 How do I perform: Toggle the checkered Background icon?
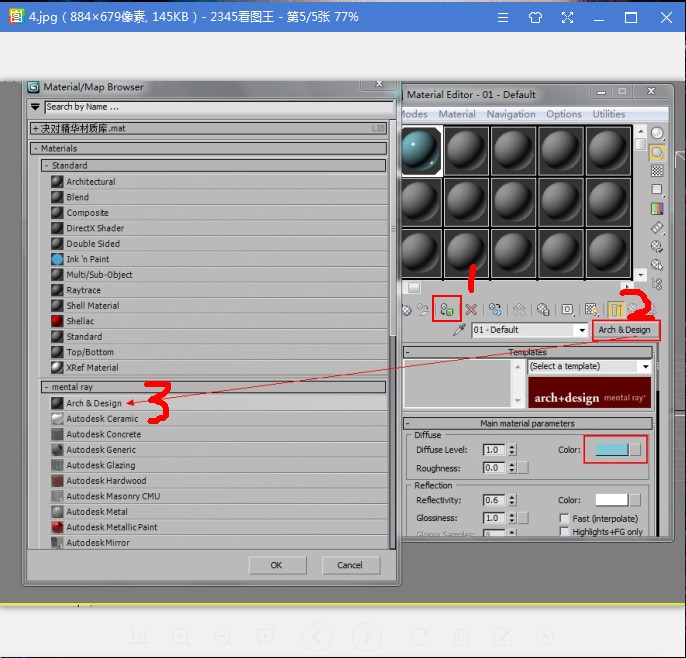point(657,171)
